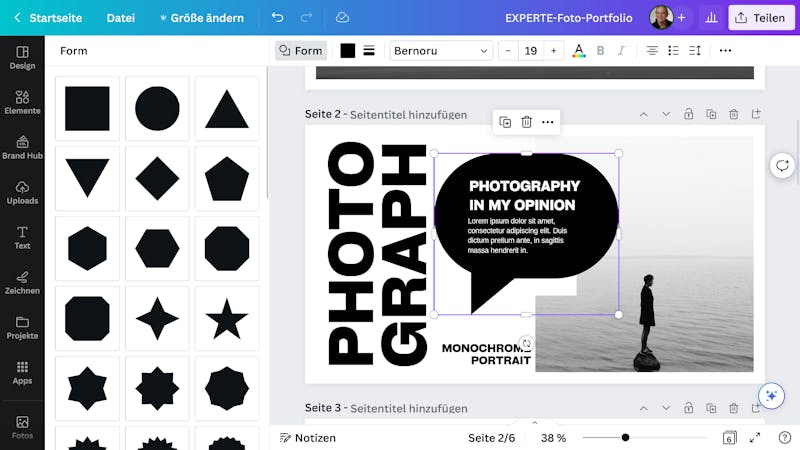Add collaborator with plus icon

coord(682,18)
